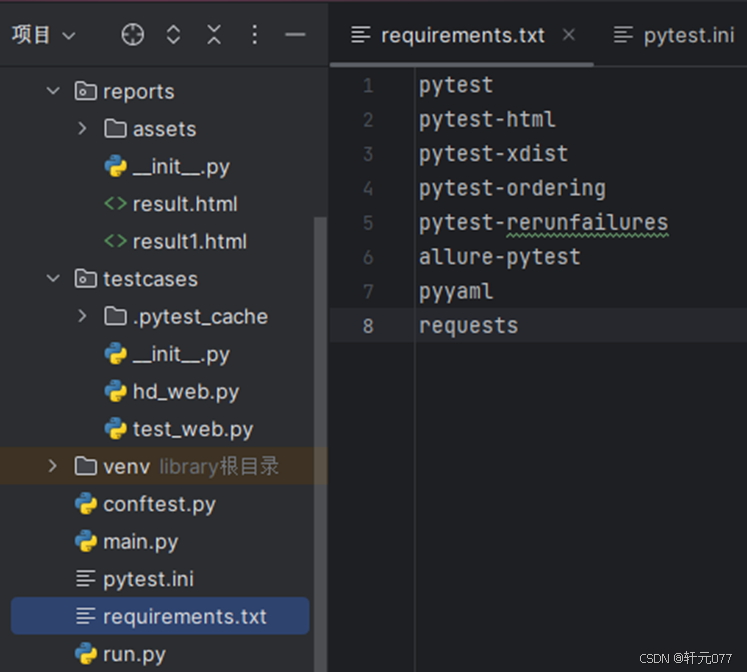This screenshot has width=747, height=672.
Task: Click the Python icon of hd_web.py
Action: (115, 391)
